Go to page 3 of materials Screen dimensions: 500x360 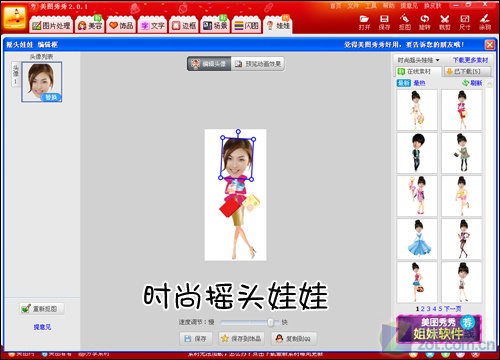pyautogui.click(x=429, y=309)
